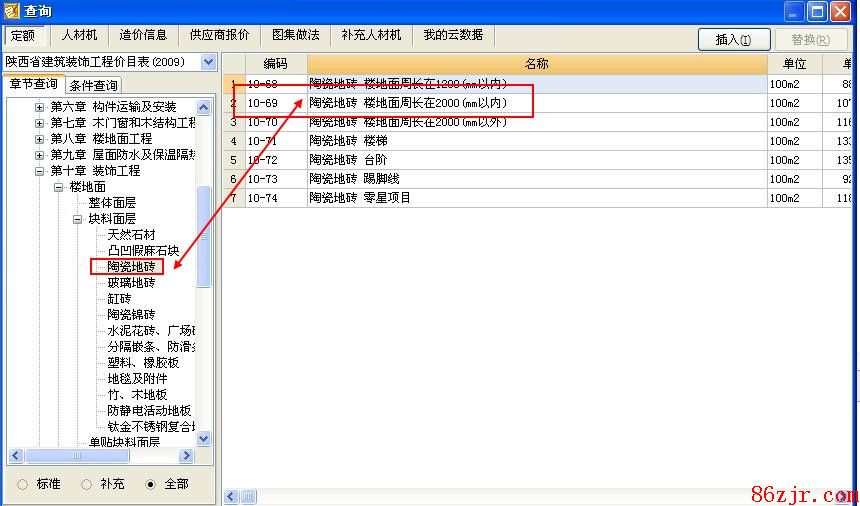The height and width of the screenshot is (506, 860).
Task: Collapse the 块料面层 tree branch
Action: [x=77, y=219]
